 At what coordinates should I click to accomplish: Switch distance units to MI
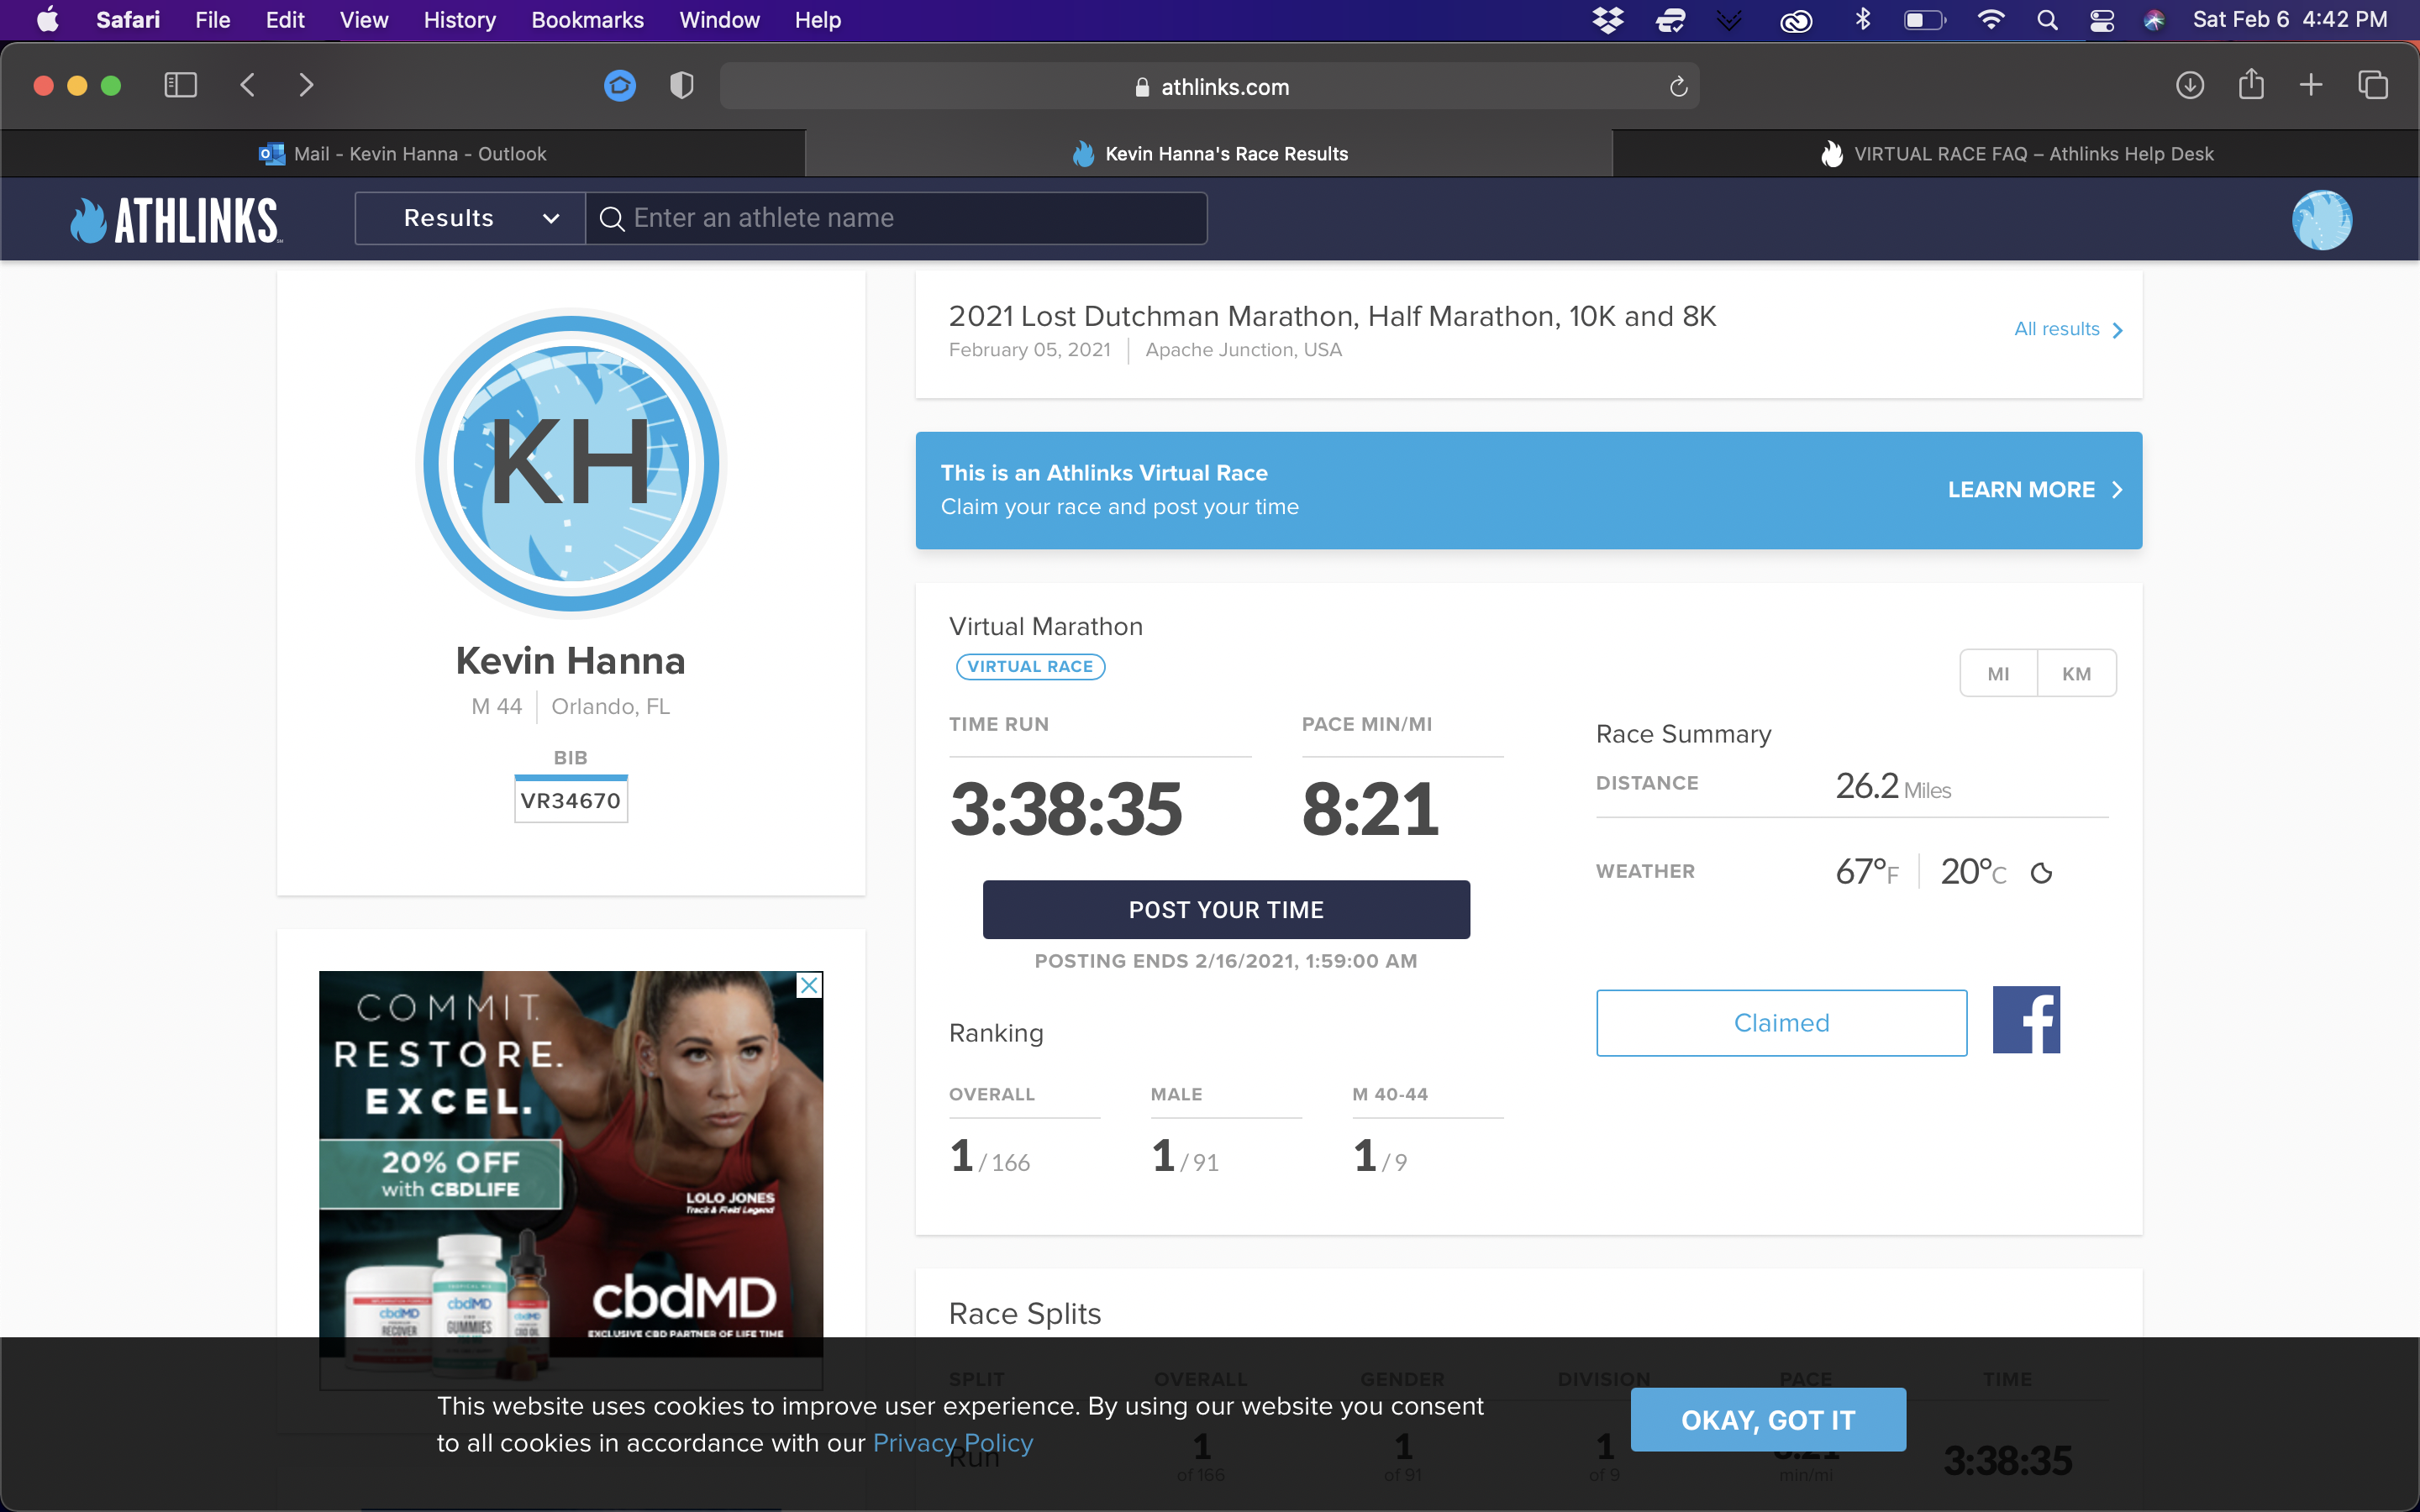point(1998,673)
